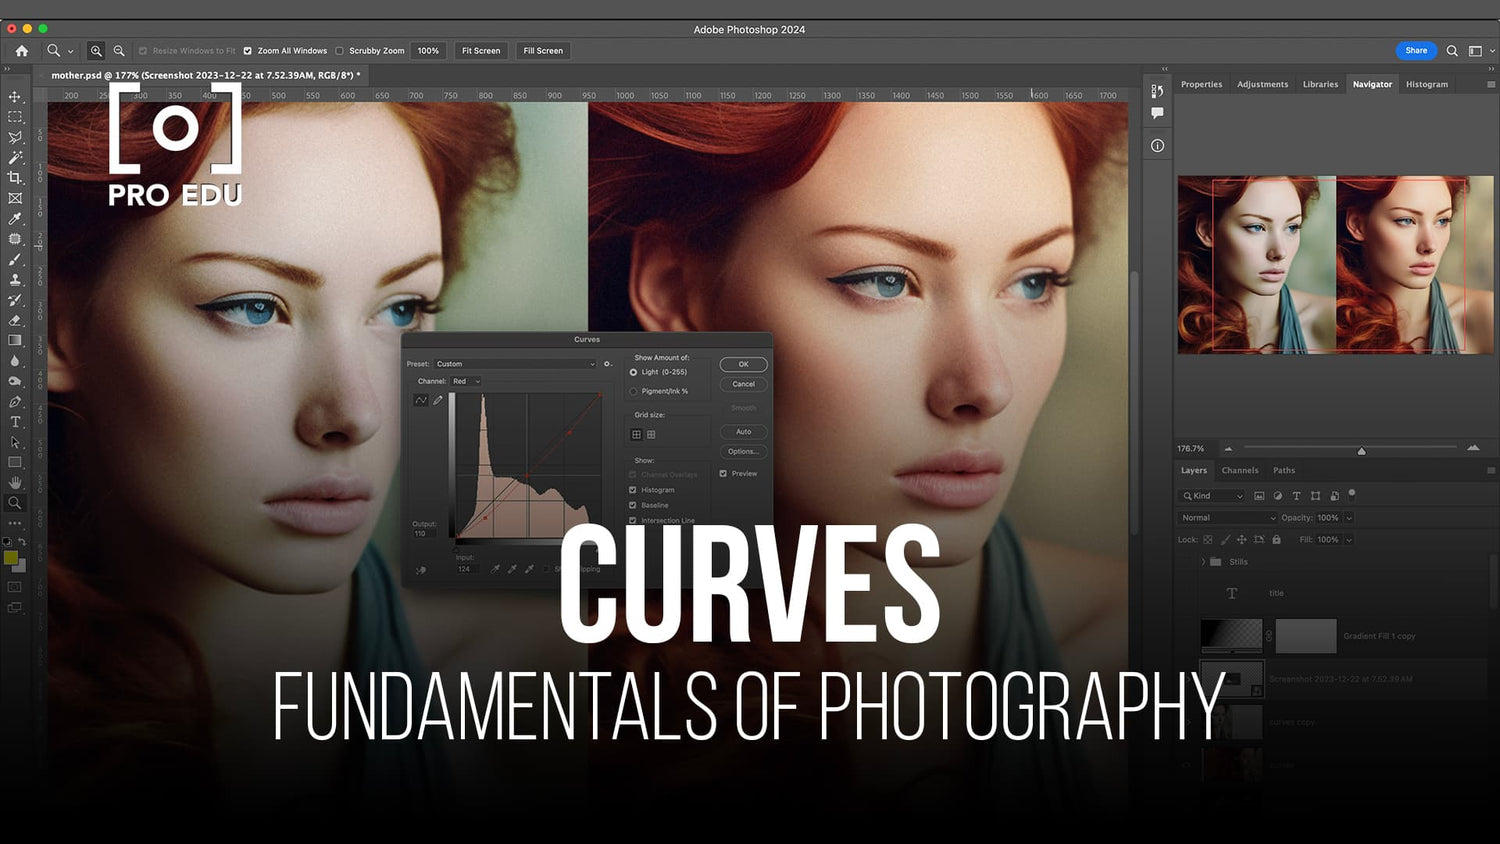Image resolution: width=1500 pixels, height=844 pixels.
Task: Select the Crop tool
Action: click(x=15, y=178)
